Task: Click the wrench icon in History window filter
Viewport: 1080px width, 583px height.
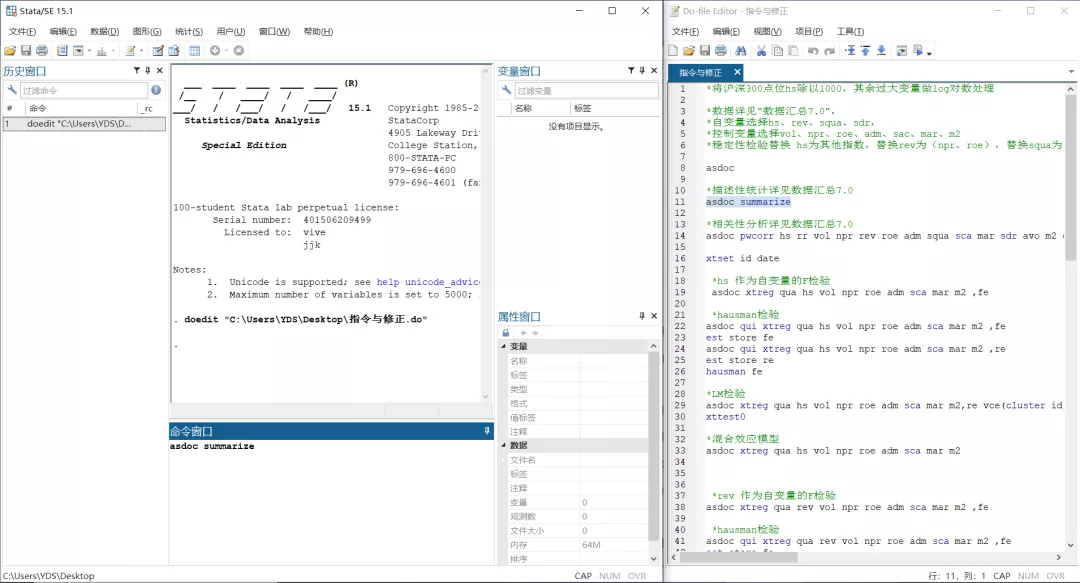Action: point(12,90)
